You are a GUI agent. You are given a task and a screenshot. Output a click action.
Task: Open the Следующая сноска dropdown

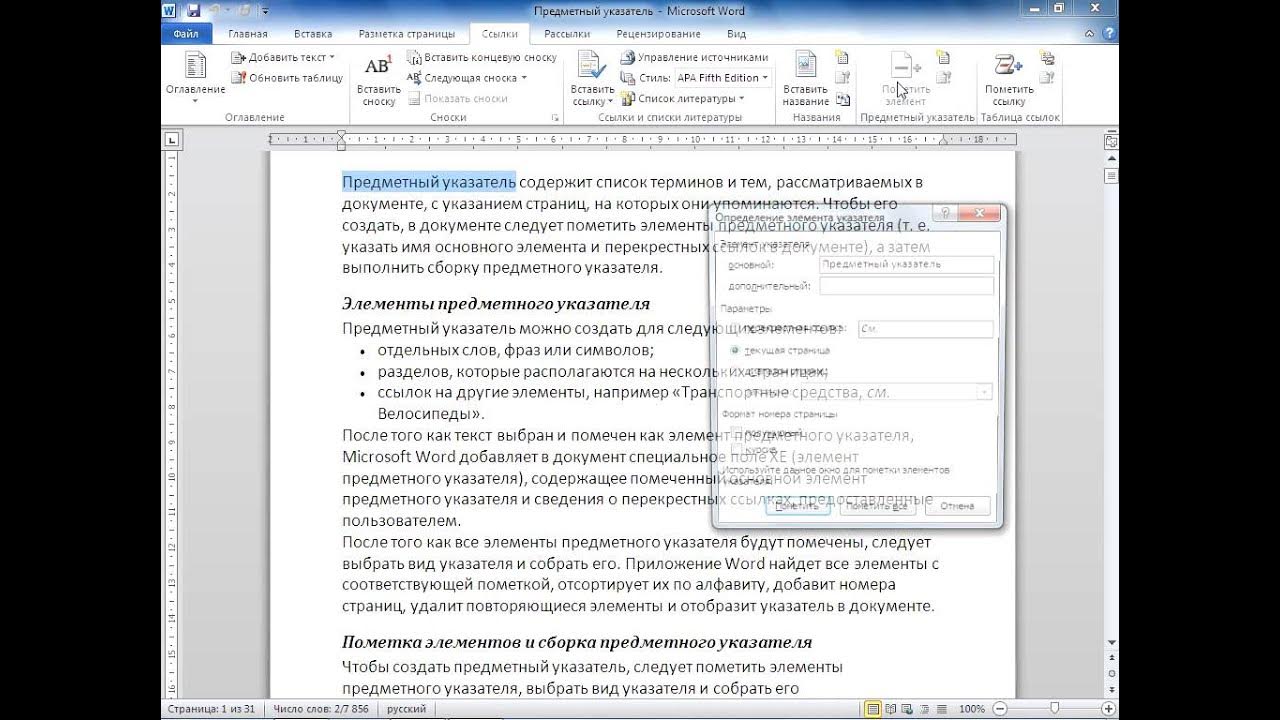(x=467, y=78)
